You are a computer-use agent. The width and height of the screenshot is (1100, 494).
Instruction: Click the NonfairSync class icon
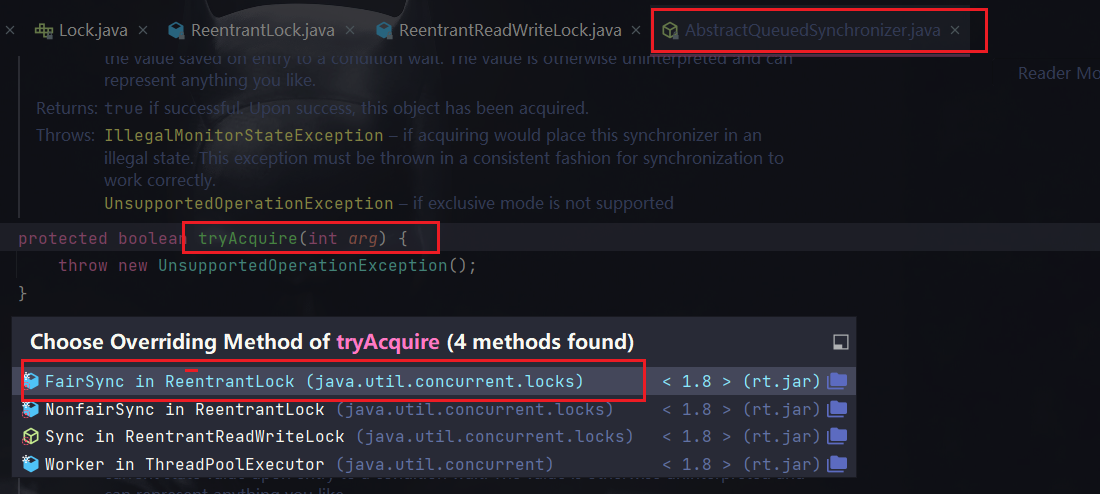click(31, 409)
